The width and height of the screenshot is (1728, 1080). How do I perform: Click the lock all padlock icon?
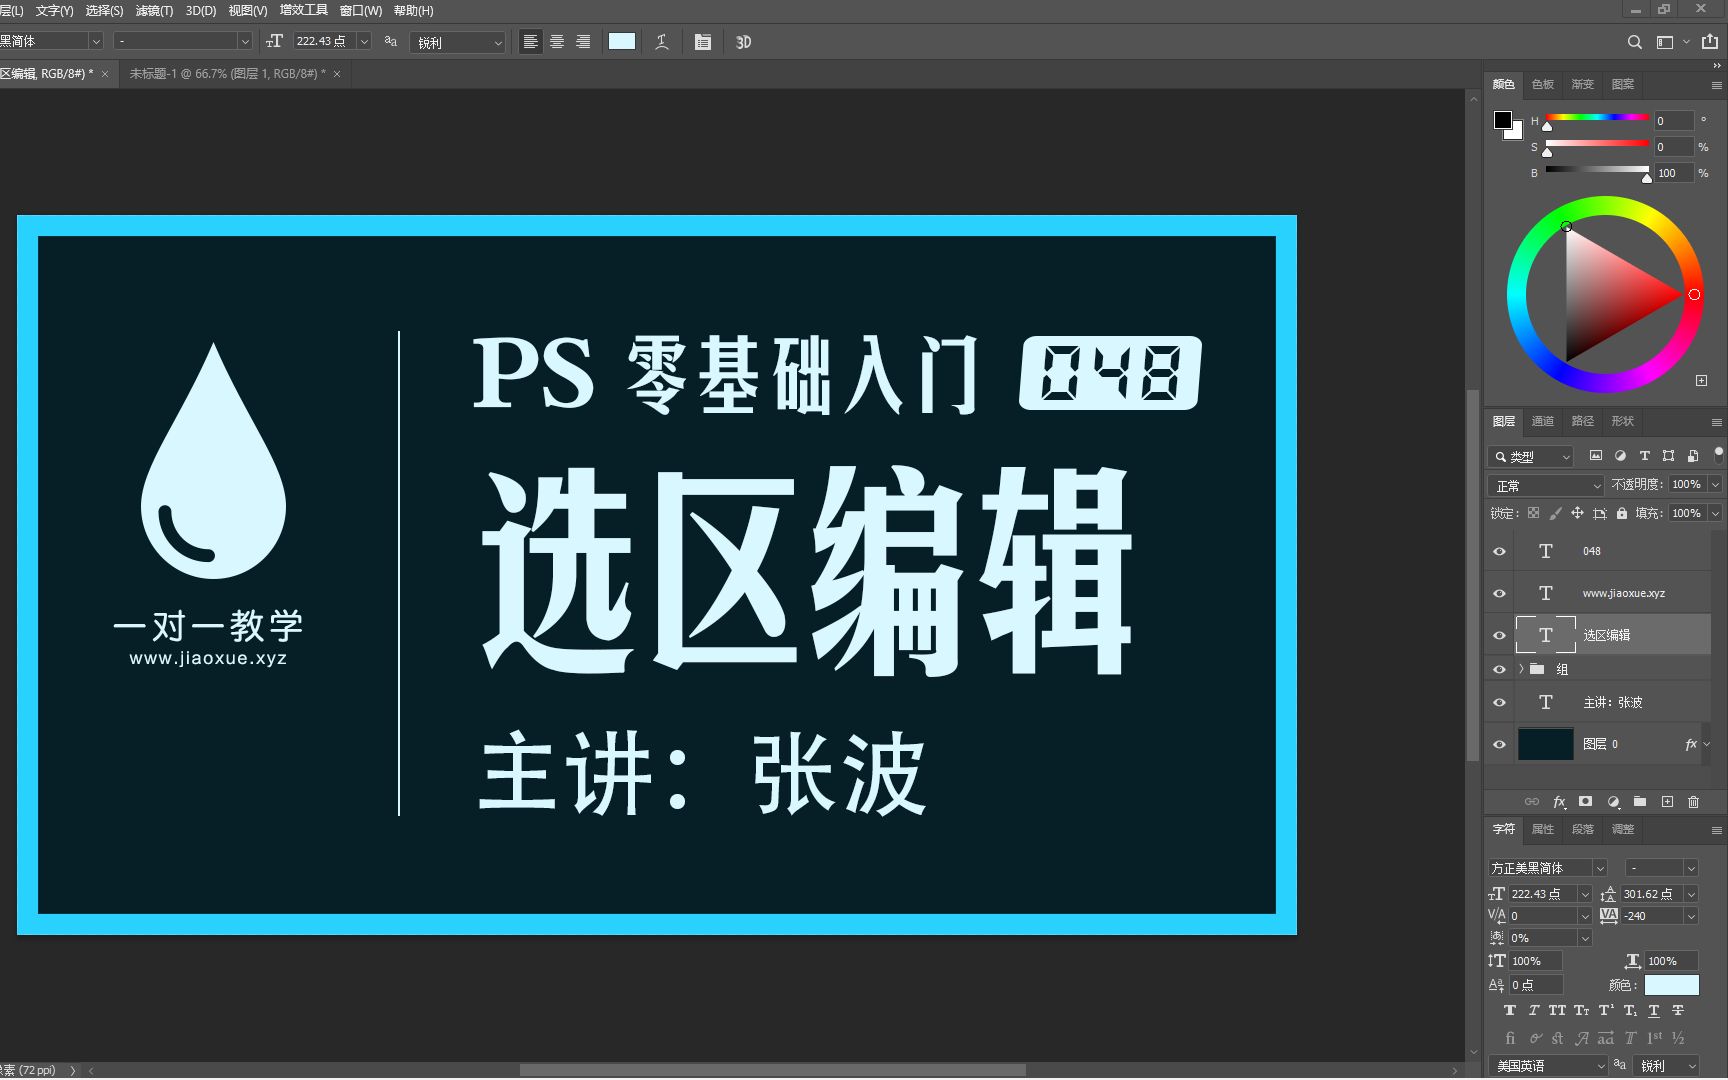(x=1622, y=513)
